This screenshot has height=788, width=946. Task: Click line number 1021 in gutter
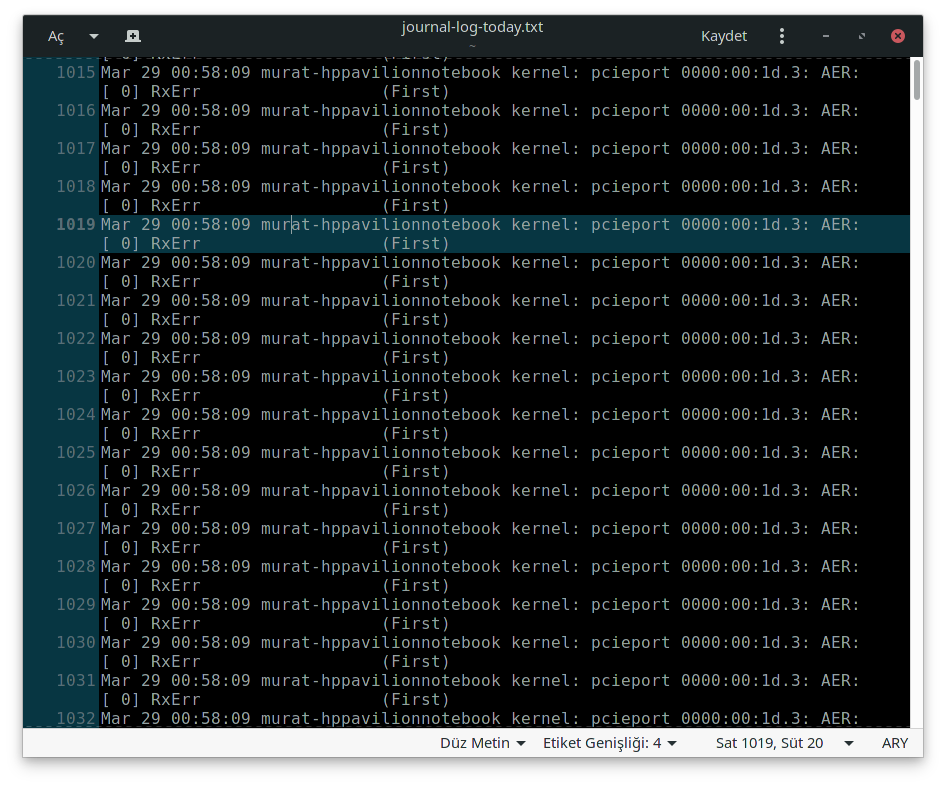pyautogui.click(x=76, y=300)
